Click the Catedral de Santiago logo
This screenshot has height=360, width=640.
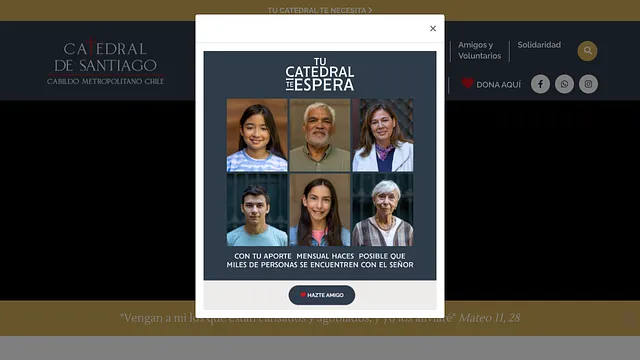[x=105, y=61]
